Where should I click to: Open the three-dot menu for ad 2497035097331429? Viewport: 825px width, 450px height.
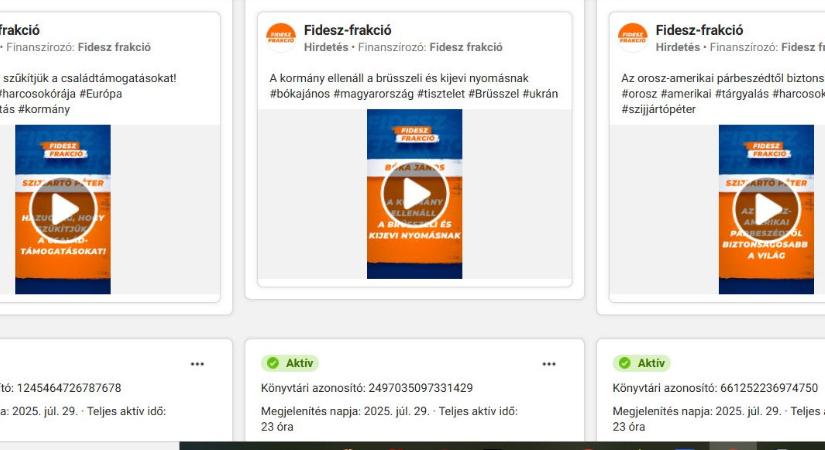coord(549,364)
